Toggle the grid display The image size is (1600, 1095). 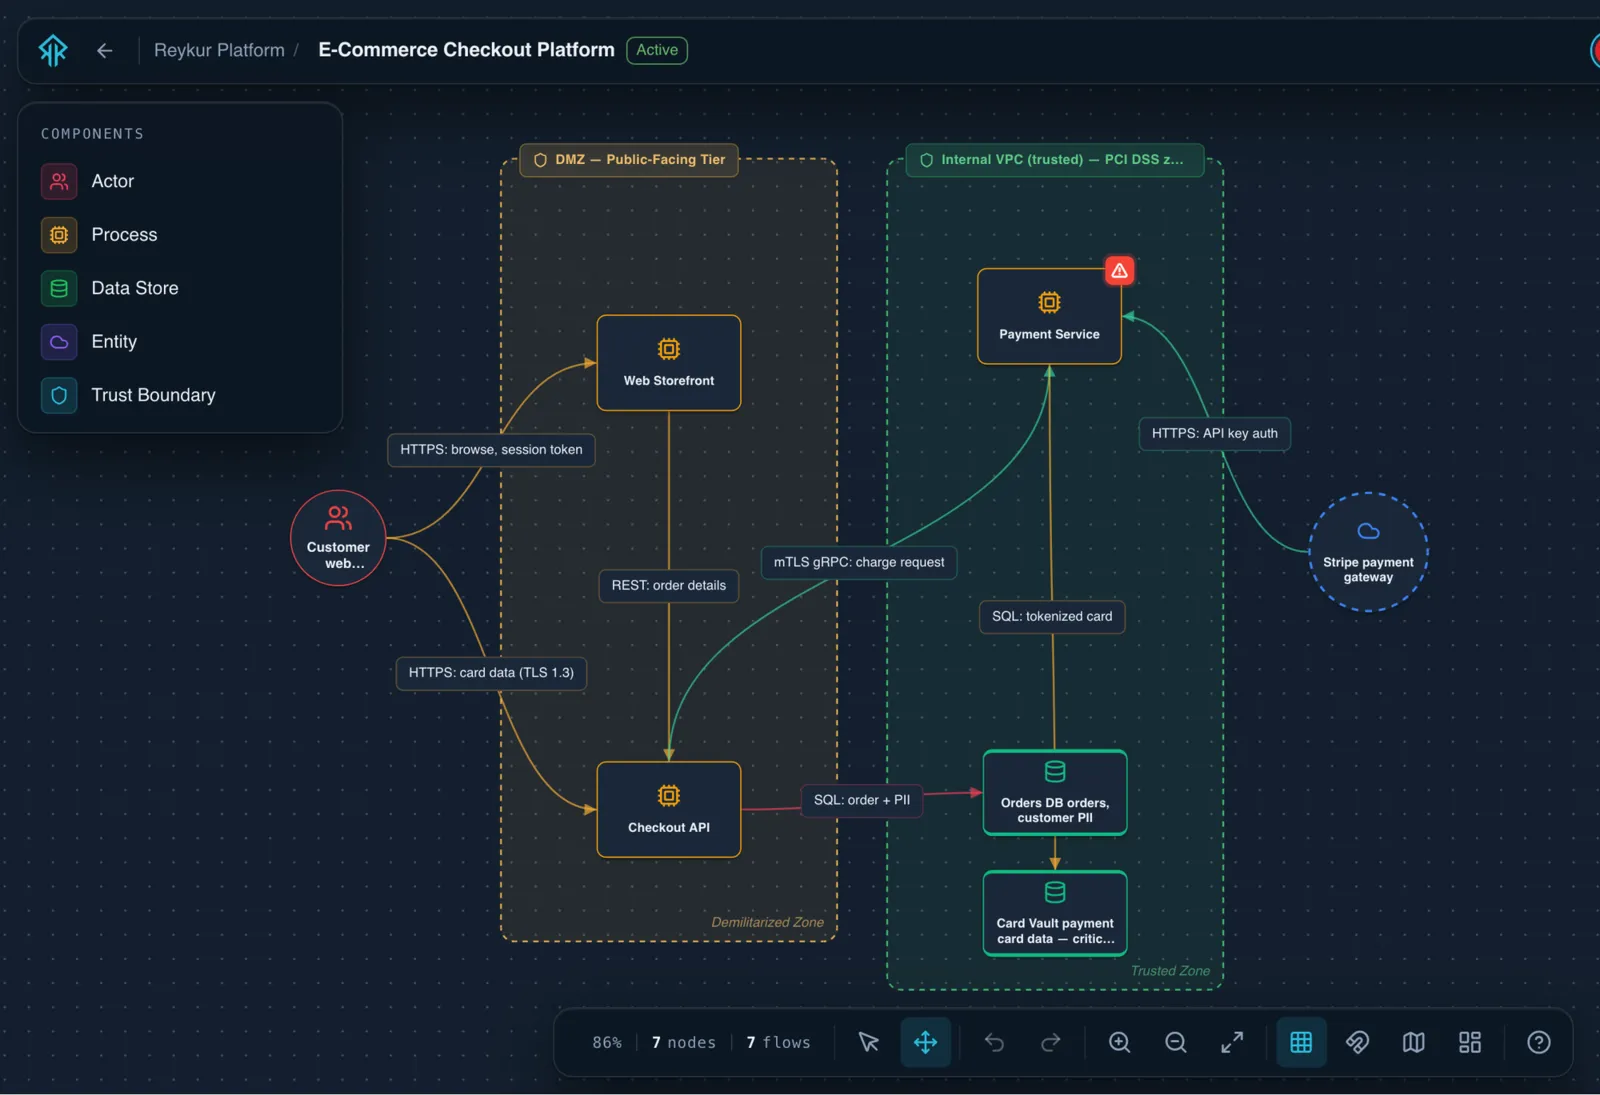click(x=1301, y=1042)
